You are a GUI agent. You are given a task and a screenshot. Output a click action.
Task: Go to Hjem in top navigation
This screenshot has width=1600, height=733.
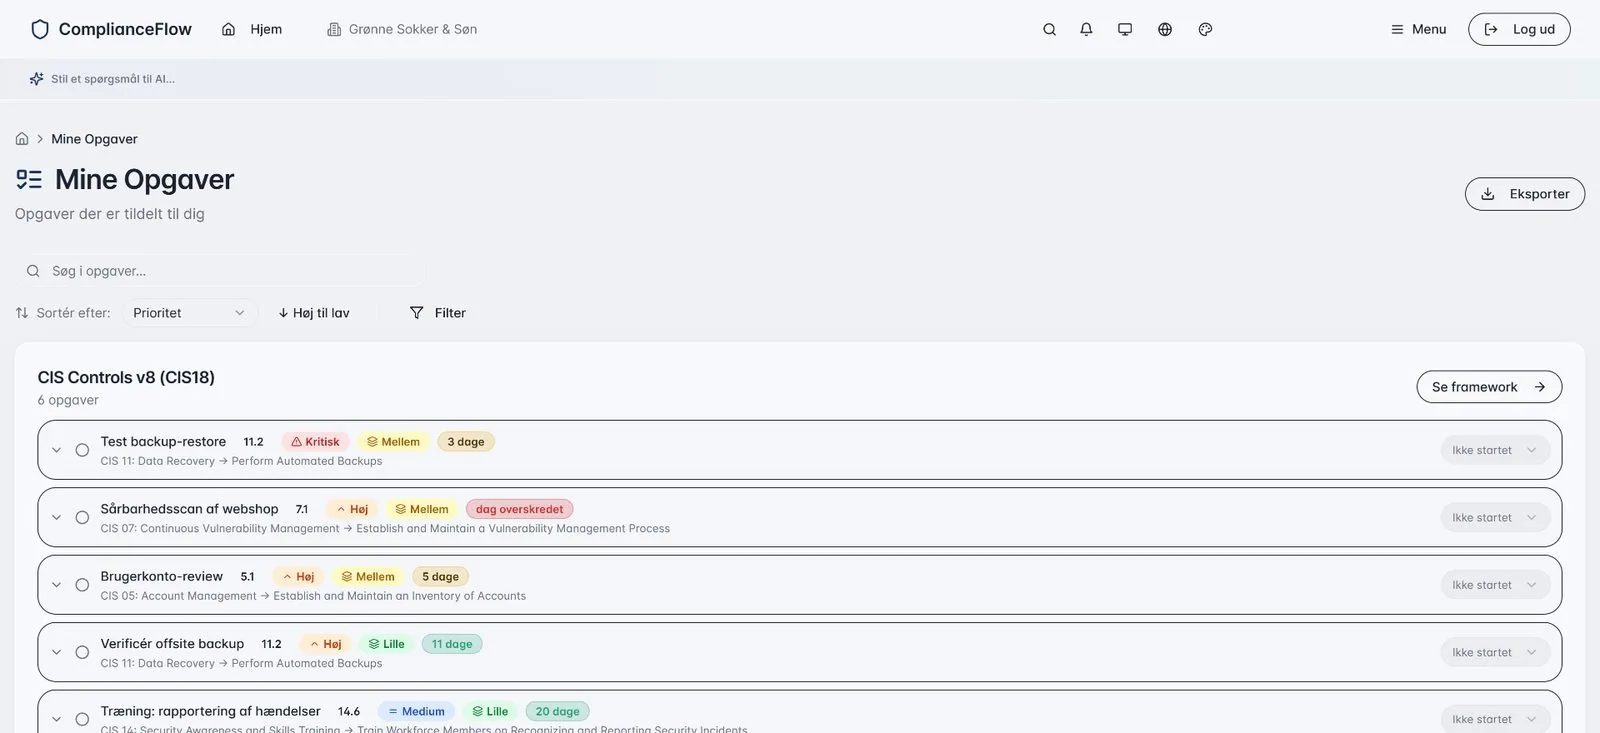coord(252,29)
